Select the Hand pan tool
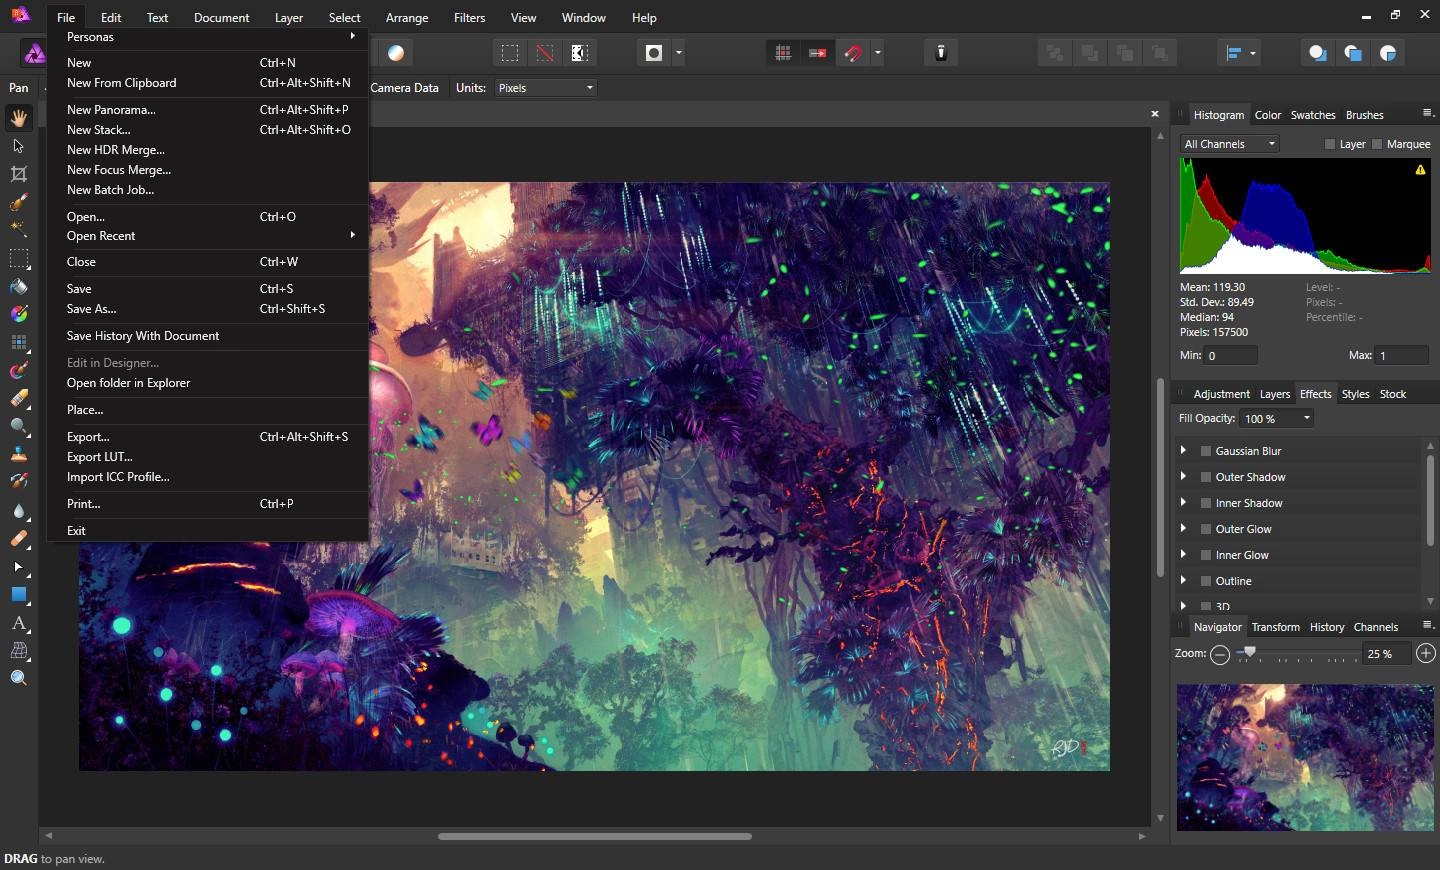This screenshot has height=870, width=1440. [x=18, y=118]
